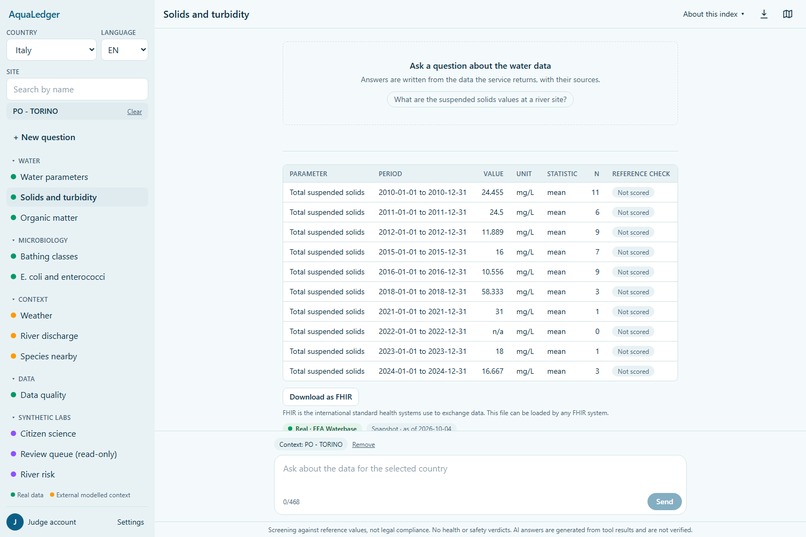Image resolution: width=806 pixels, height=537 pixels.
Task: Open Citizen science lab
Action: 77,434
